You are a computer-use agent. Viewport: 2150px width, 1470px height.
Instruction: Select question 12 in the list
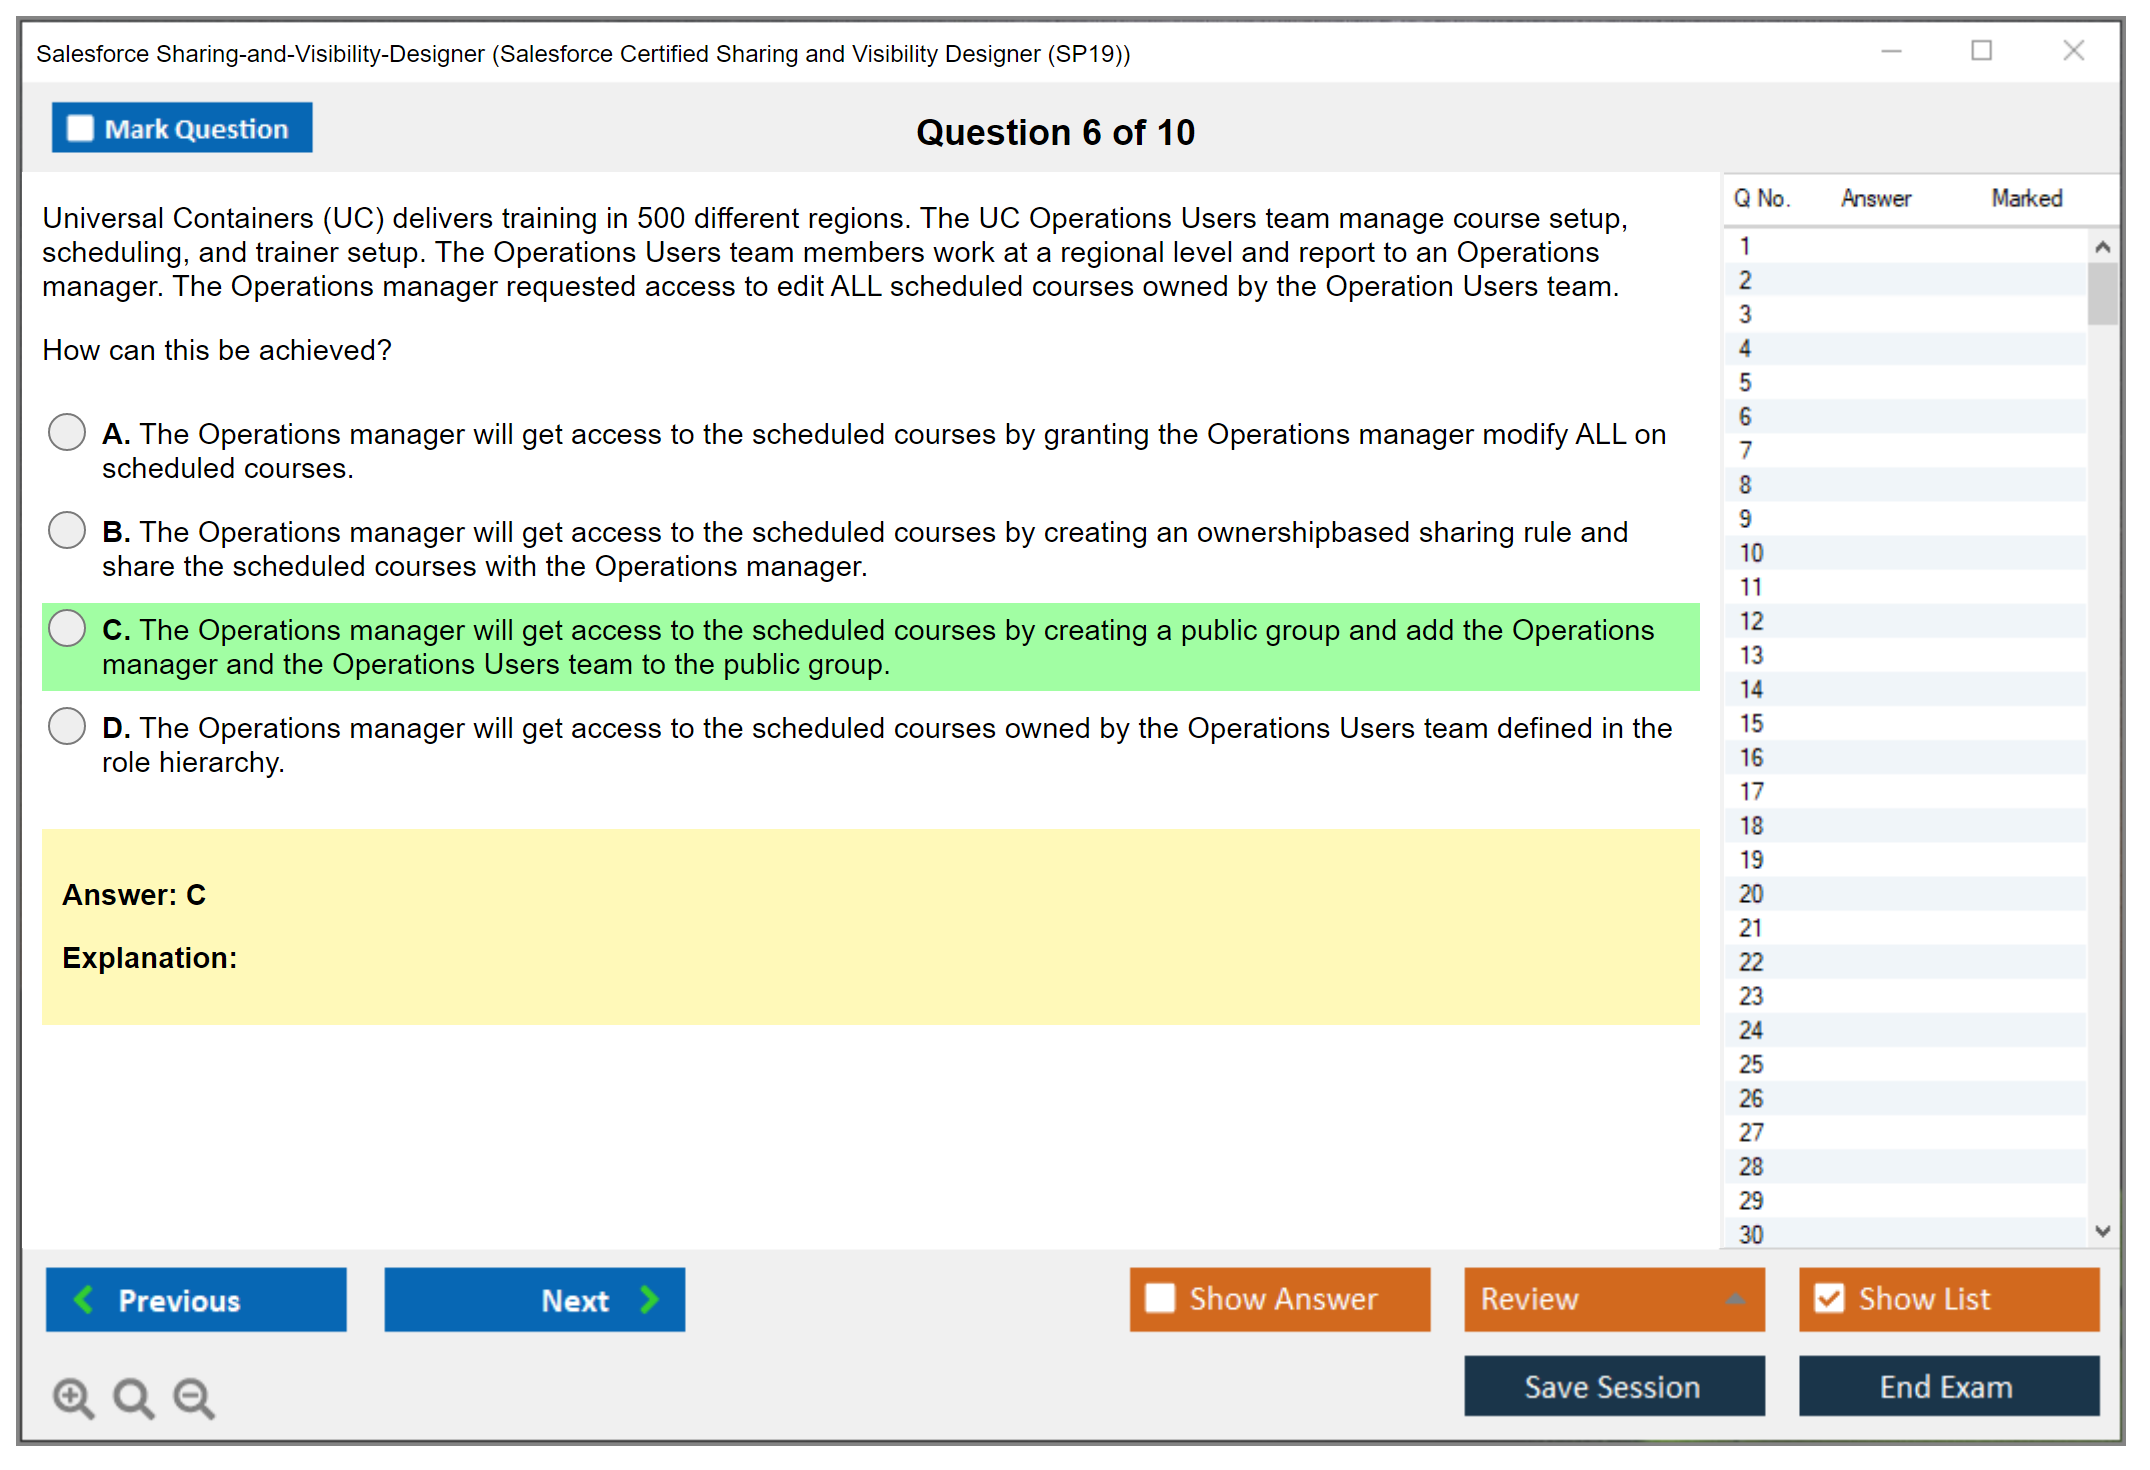(1751, 621)
